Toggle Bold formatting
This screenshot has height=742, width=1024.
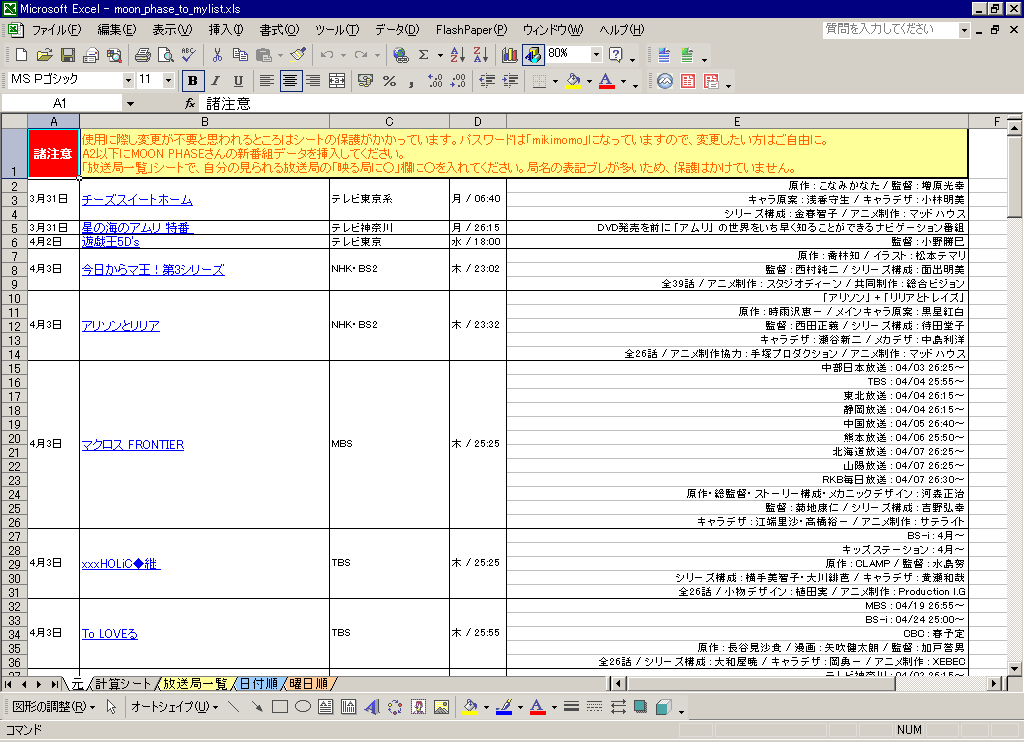[x=192, y=81]
